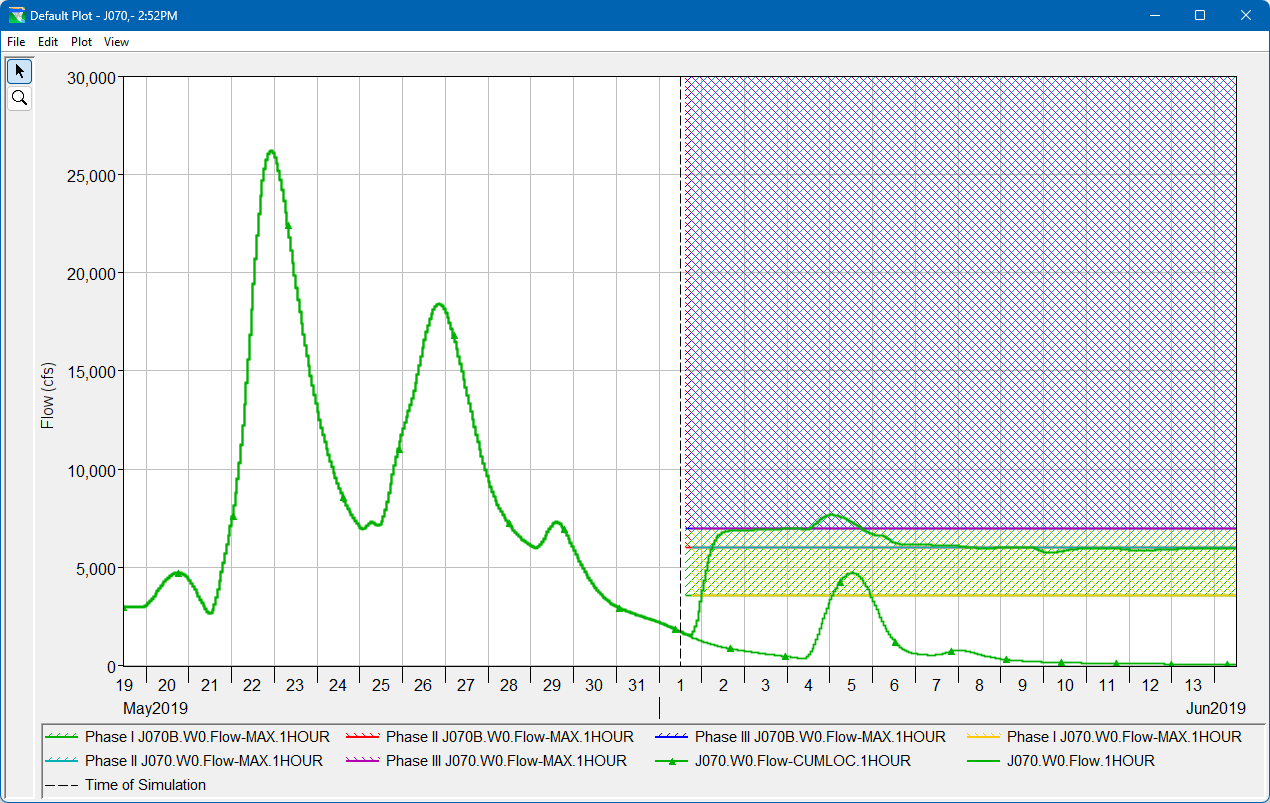
Task: Click the x-axis date label 22
Action: 252,685
